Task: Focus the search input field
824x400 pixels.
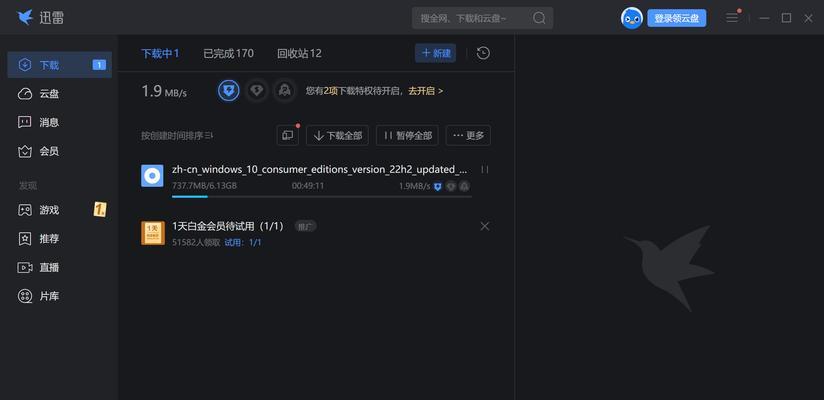Action: click(x=476, y=18)
